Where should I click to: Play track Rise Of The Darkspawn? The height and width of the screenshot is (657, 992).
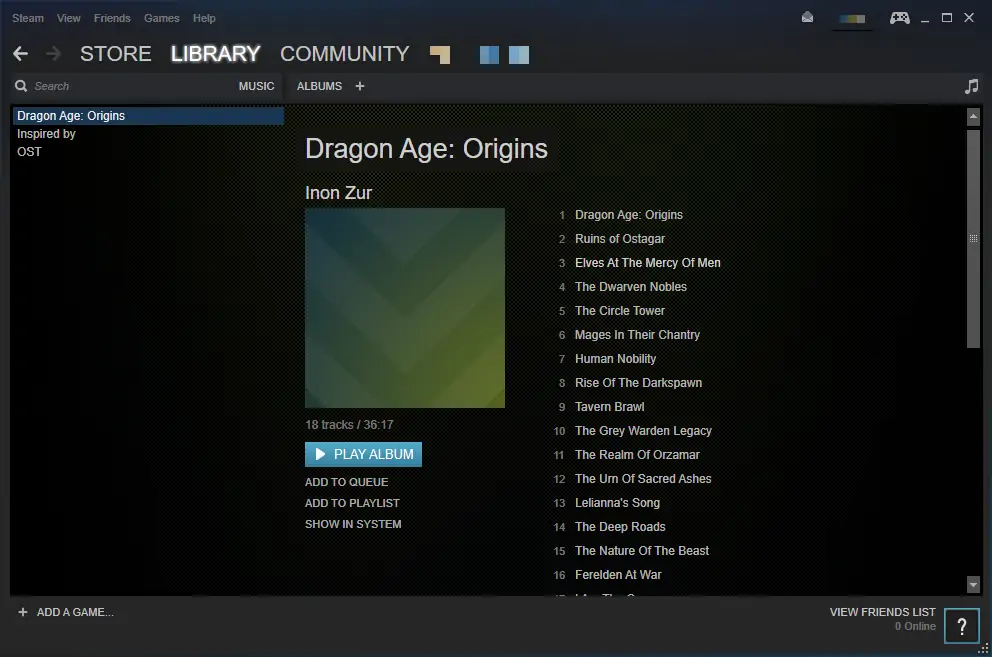[x=638, y=383]
